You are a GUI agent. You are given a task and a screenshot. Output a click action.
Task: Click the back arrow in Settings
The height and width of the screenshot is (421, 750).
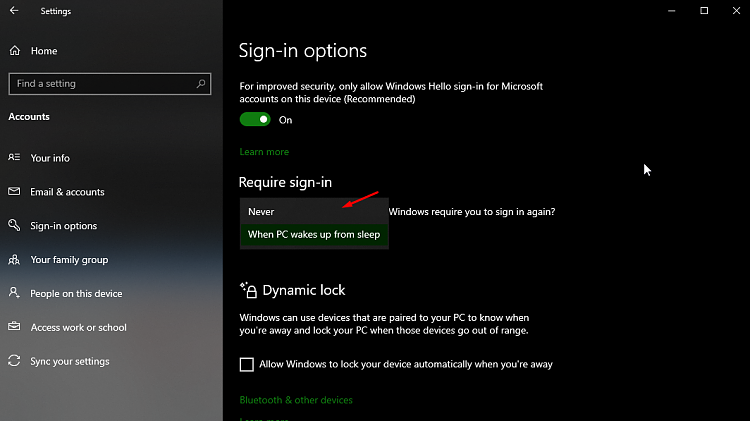click(x=14, y=11)
